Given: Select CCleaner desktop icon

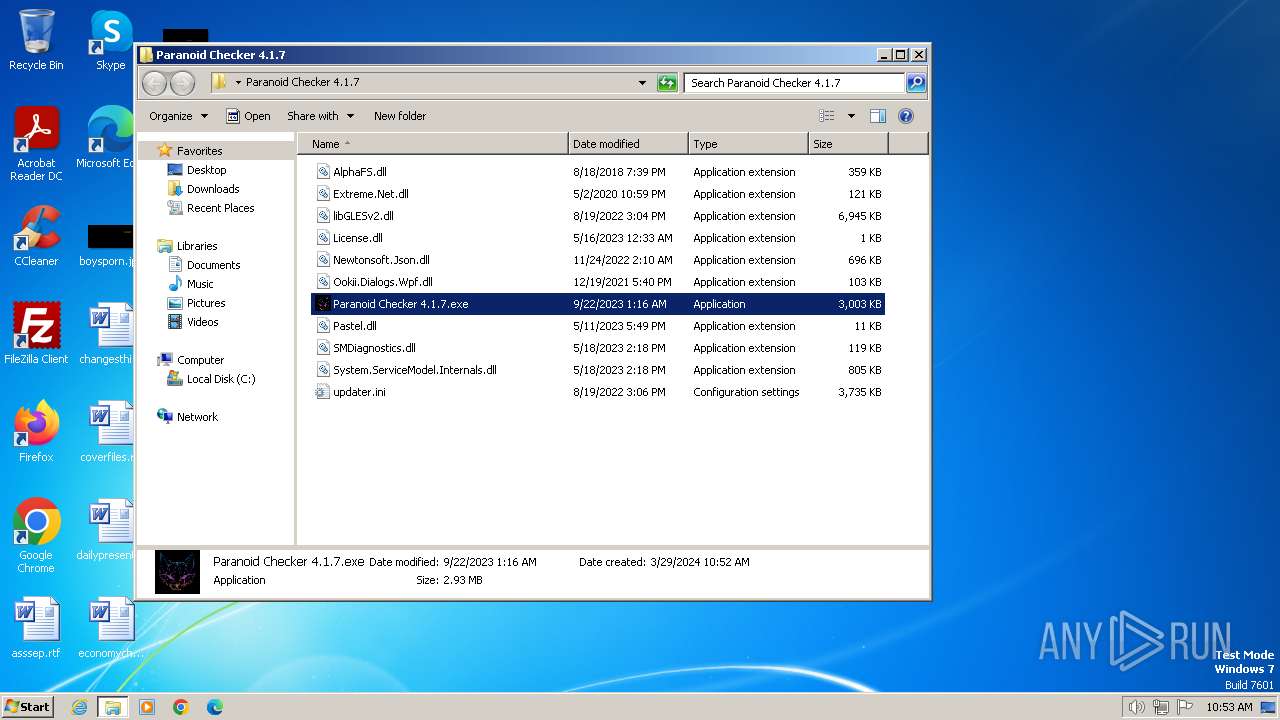Looking at the screenshot, I should click(36, 236).
